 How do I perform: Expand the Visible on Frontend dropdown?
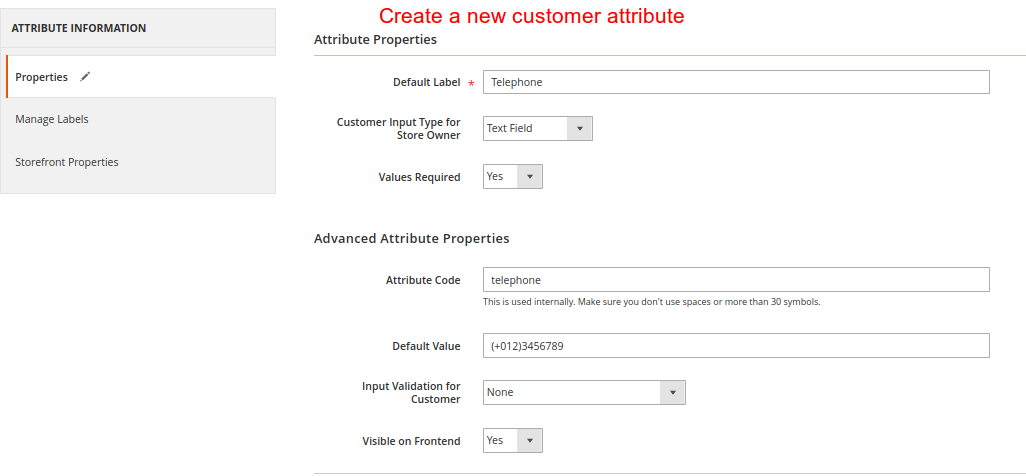512,441
